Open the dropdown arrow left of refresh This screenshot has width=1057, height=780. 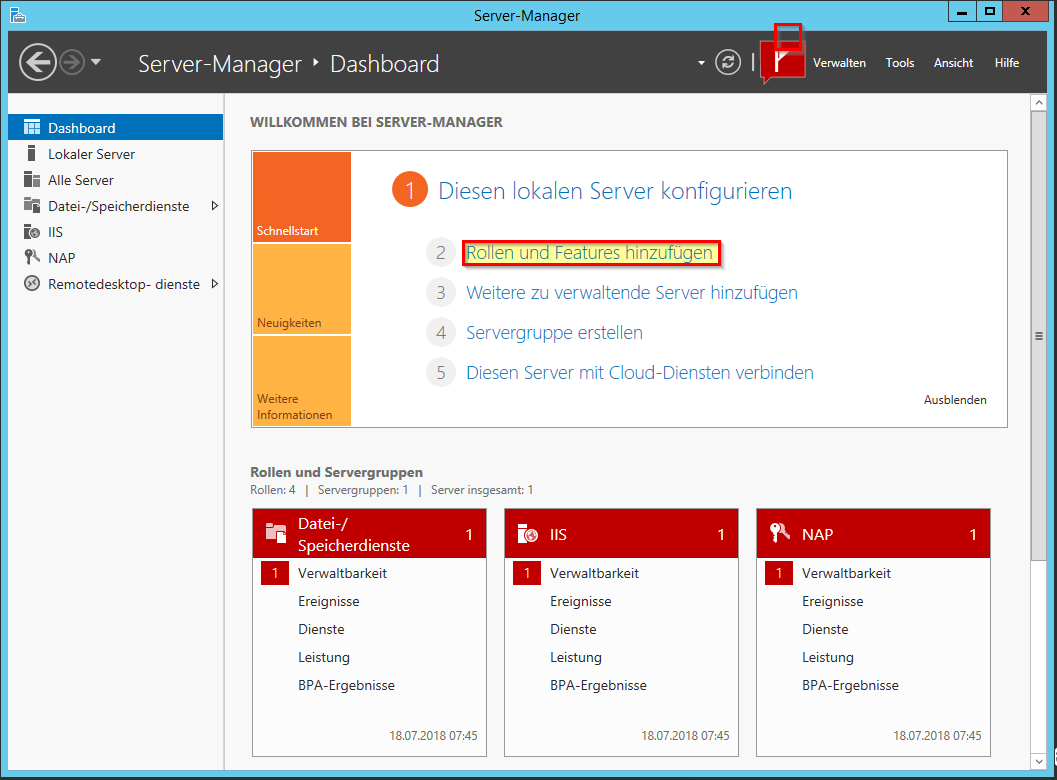tap(701, 63)
